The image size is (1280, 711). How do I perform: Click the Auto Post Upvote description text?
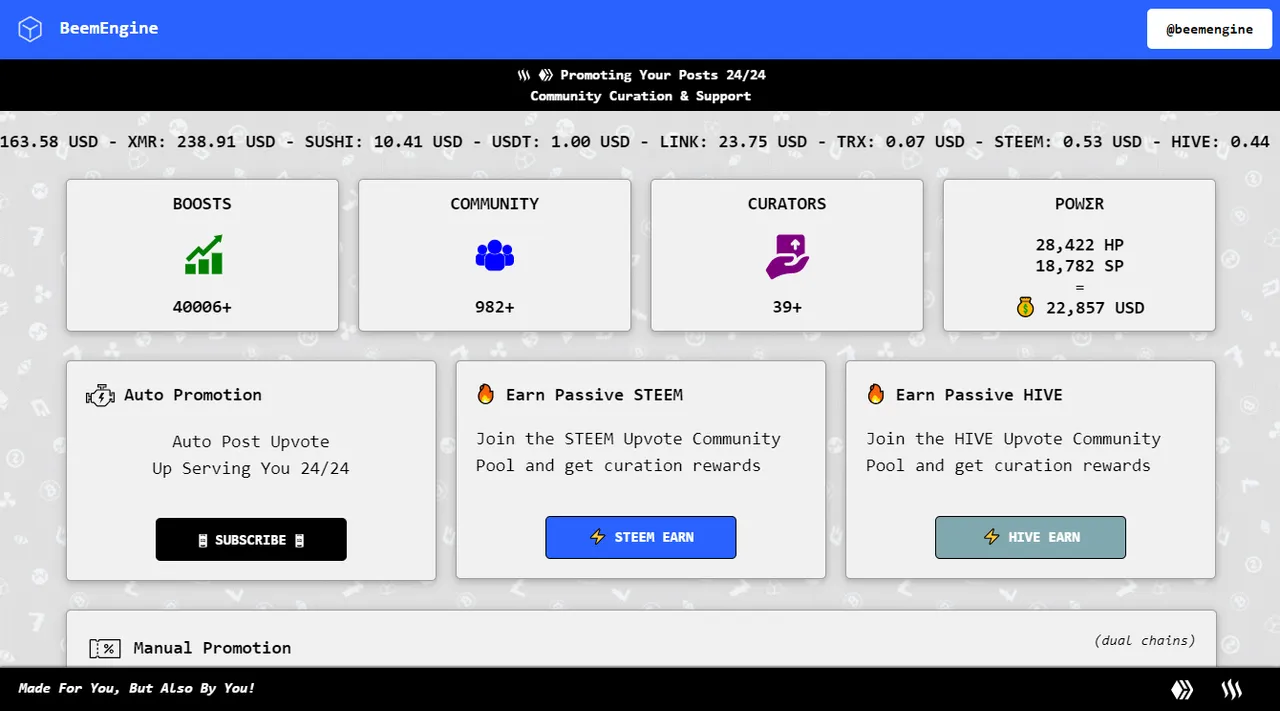coord(251,455)
